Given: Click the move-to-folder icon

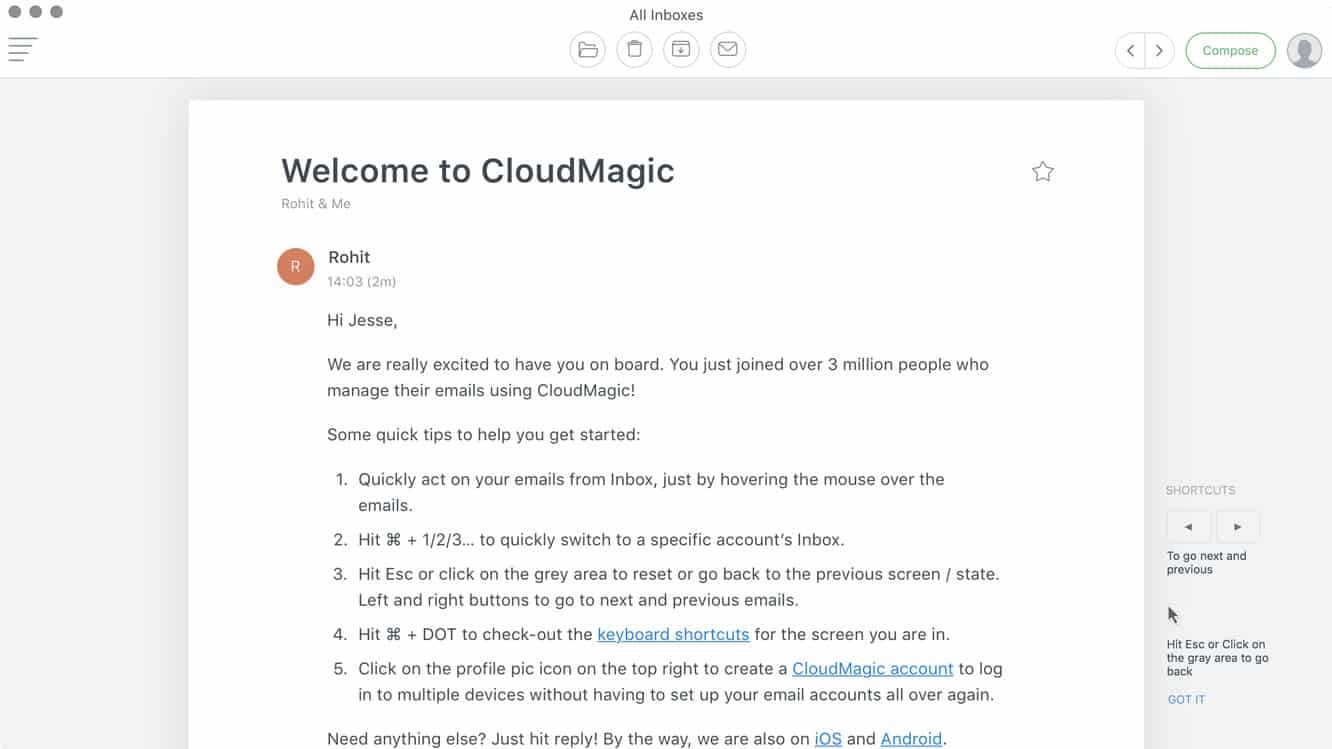Looking at the screenshot, I should click(x=588, y=50).
